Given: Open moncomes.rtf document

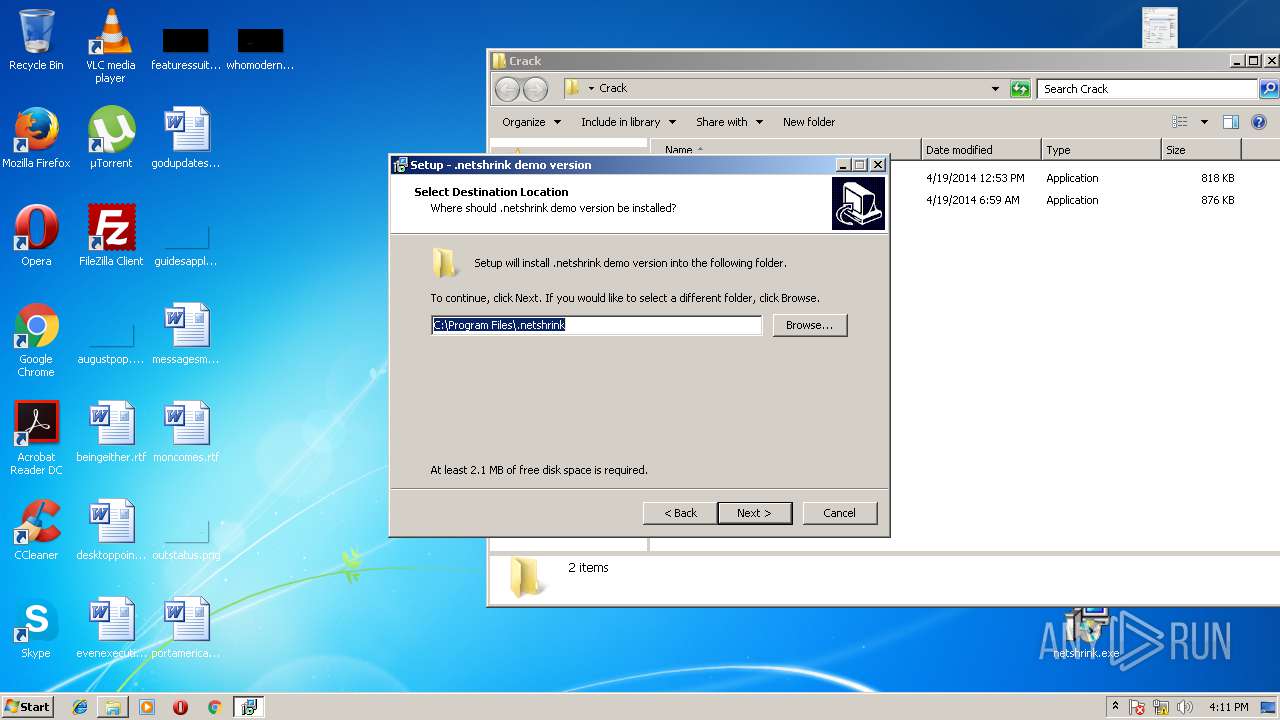Looking at the screenshot, I should click(x=186, y=432).
